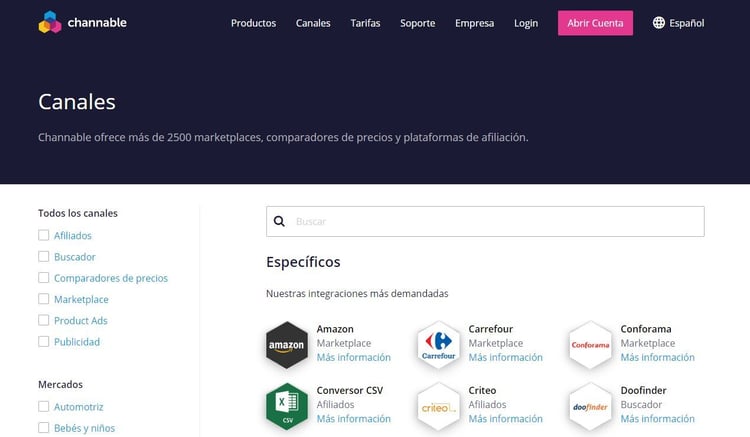Check the Buscador filter checkbox
Viewport: 750px width, 437px height.
44,256
